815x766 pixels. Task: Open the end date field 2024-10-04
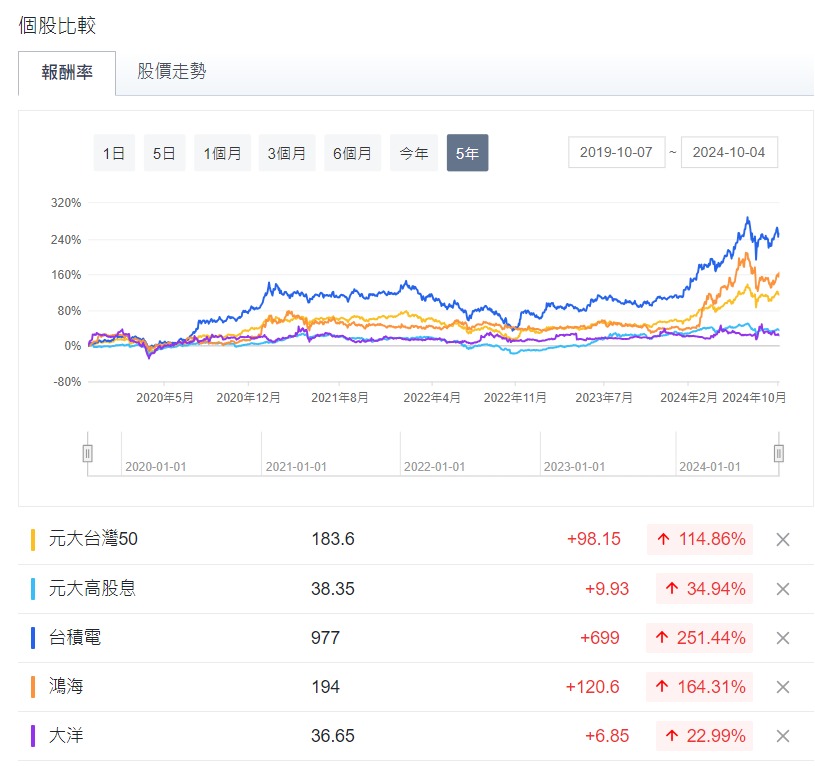coord(729,152)
